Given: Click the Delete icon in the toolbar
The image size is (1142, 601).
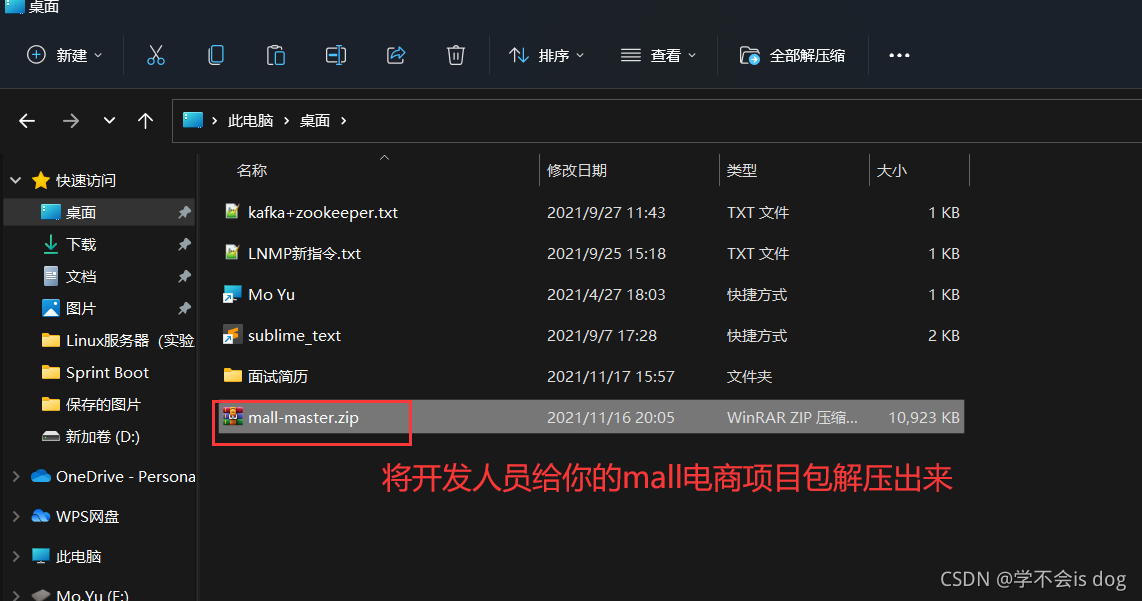Looking at the screenshot, I should (456, 55).
